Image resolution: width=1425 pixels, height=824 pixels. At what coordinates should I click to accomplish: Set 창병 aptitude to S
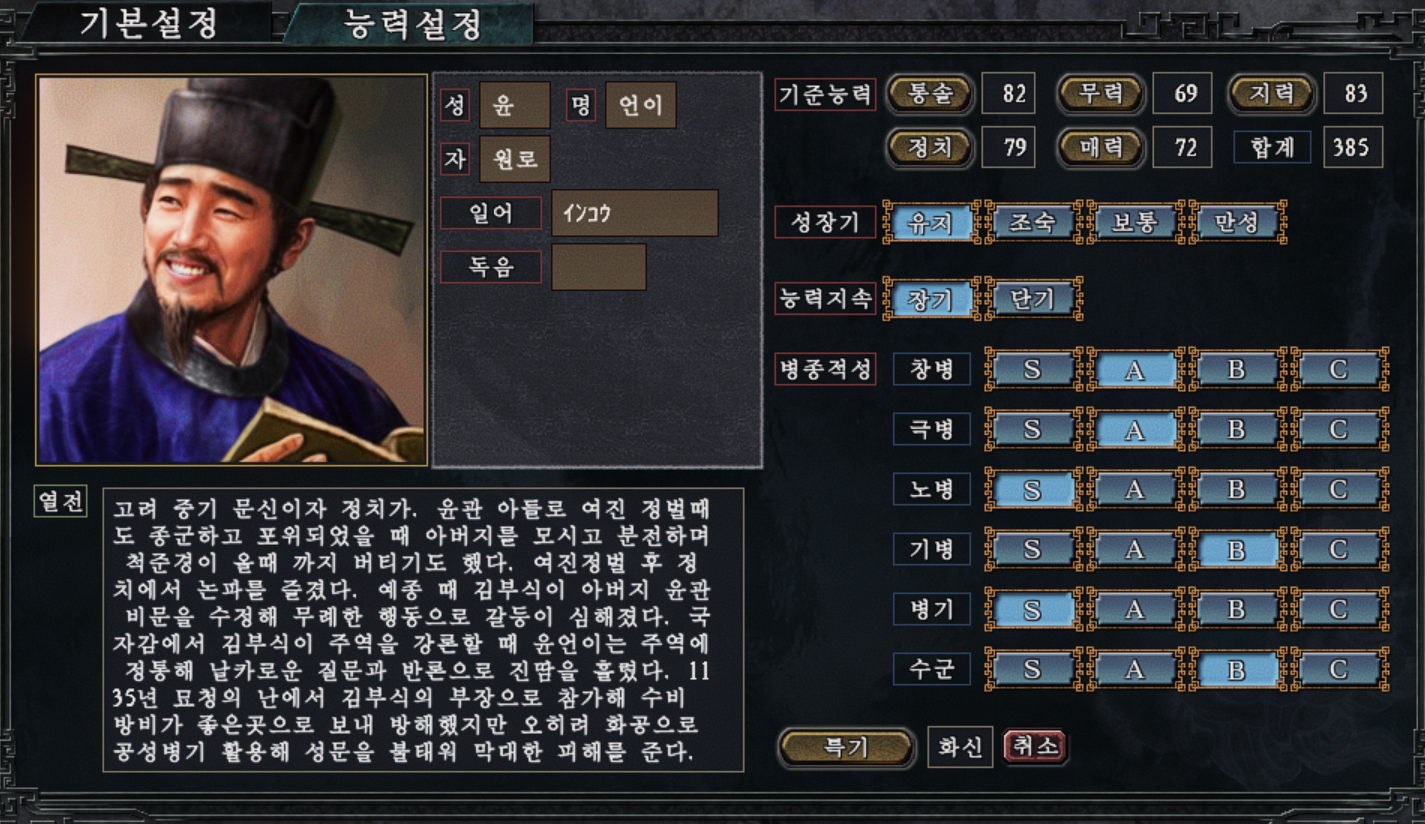point(1032,370)
